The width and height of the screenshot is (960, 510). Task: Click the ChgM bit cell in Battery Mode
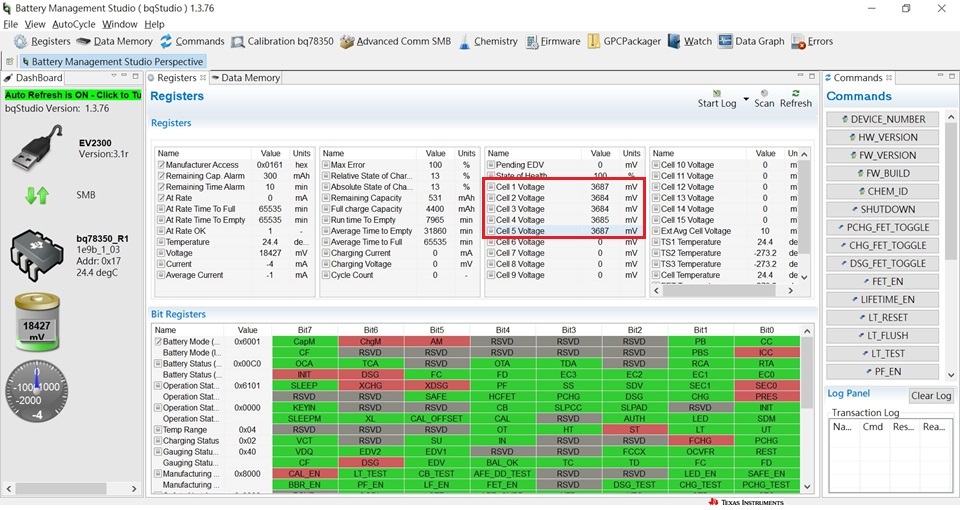tap(370, 342)
